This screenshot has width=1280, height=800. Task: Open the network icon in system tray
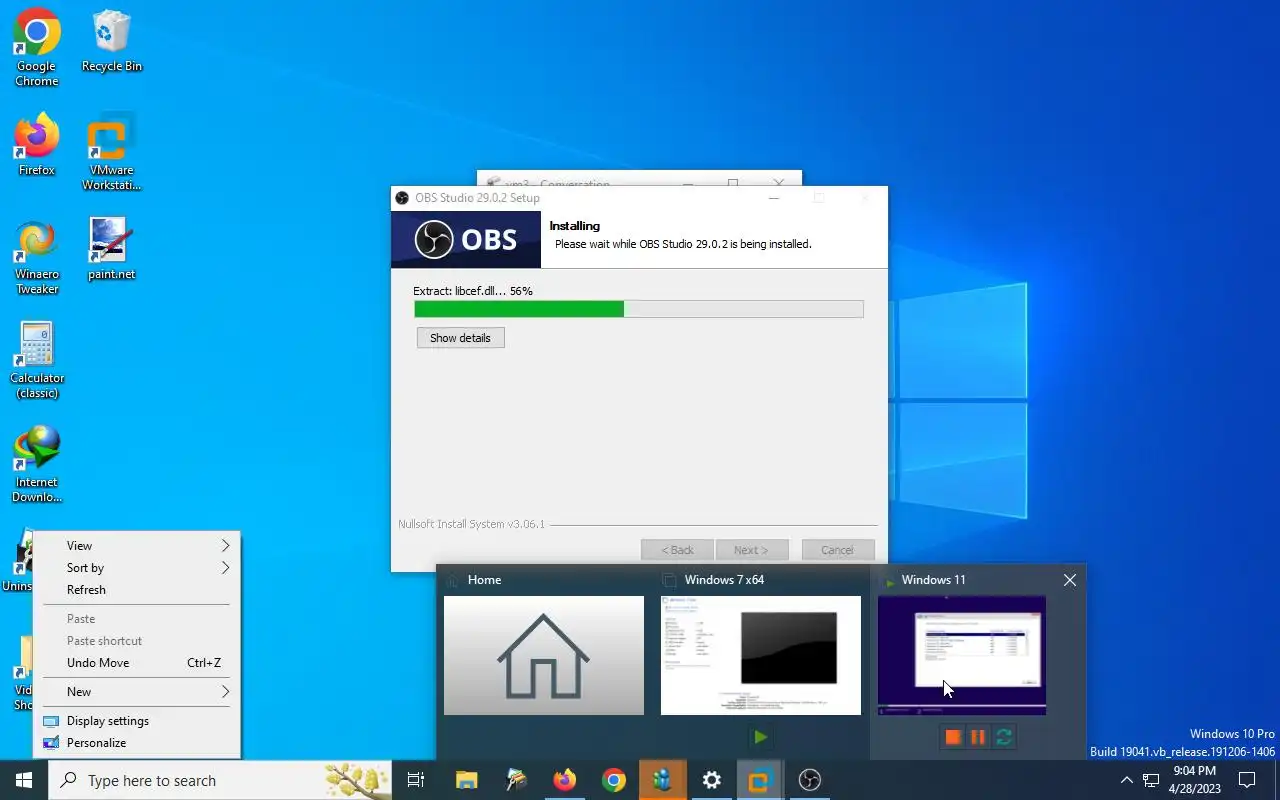coord(1151,780)
